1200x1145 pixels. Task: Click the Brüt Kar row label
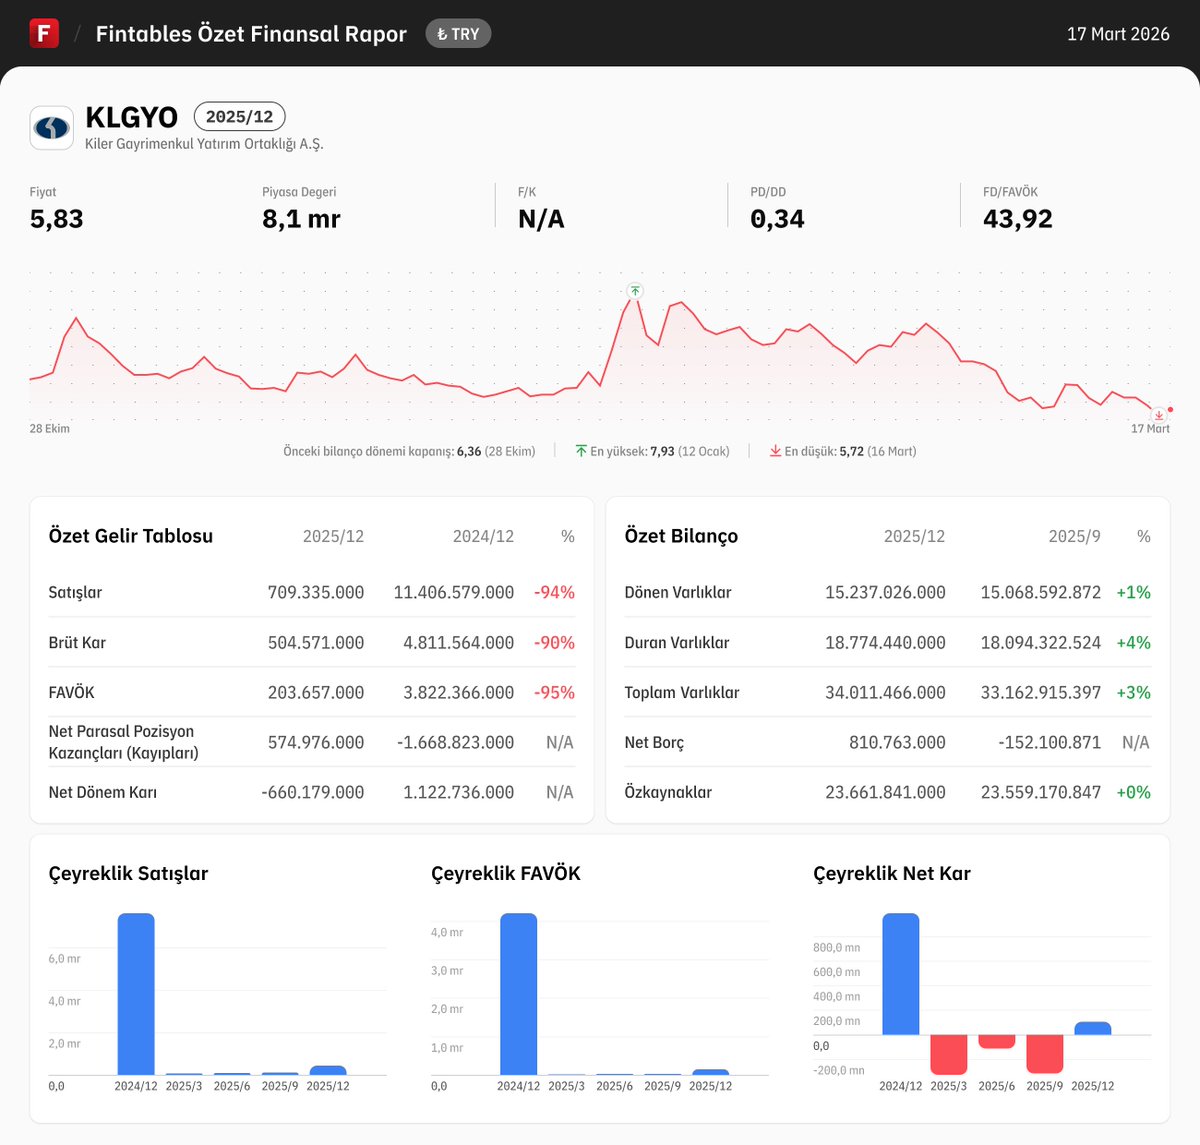pyautogui.click(x=77, y=642)
